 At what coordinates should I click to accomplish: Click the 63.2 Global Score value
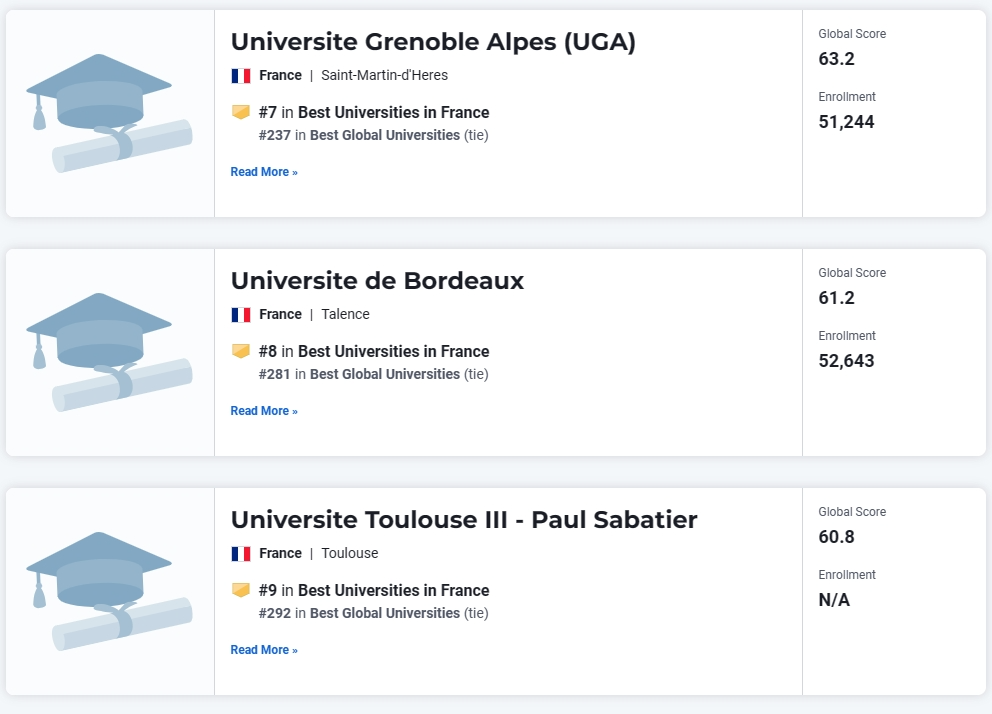[x=836, y=59]
